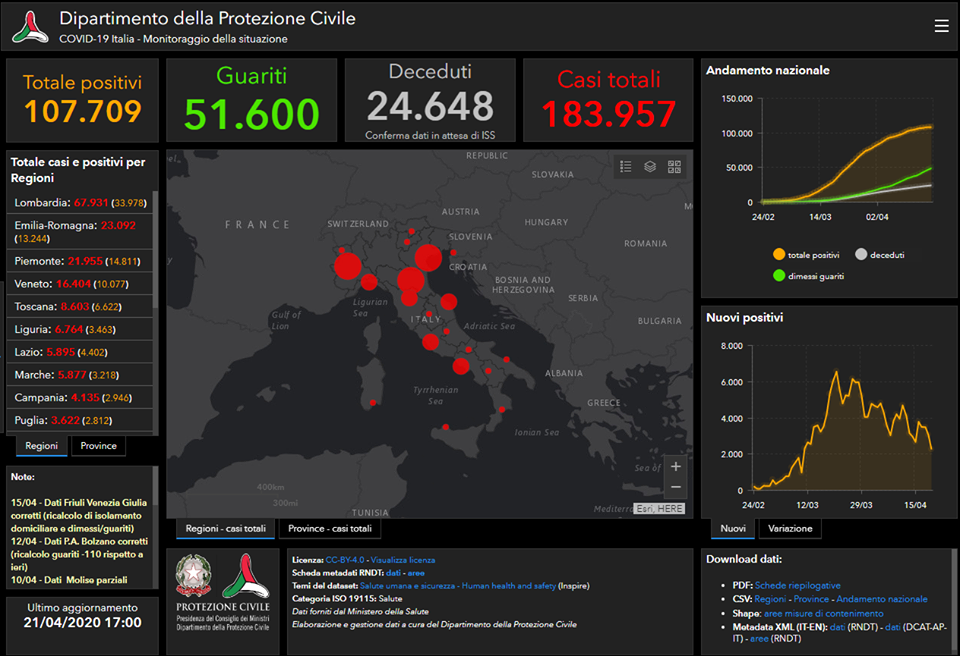Click the large red circle over Lombardia
Screen dimensions: 960x656
347,266
